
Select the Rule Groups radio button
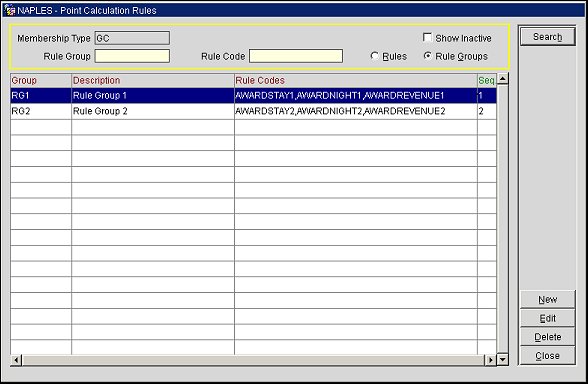[428, 56]
